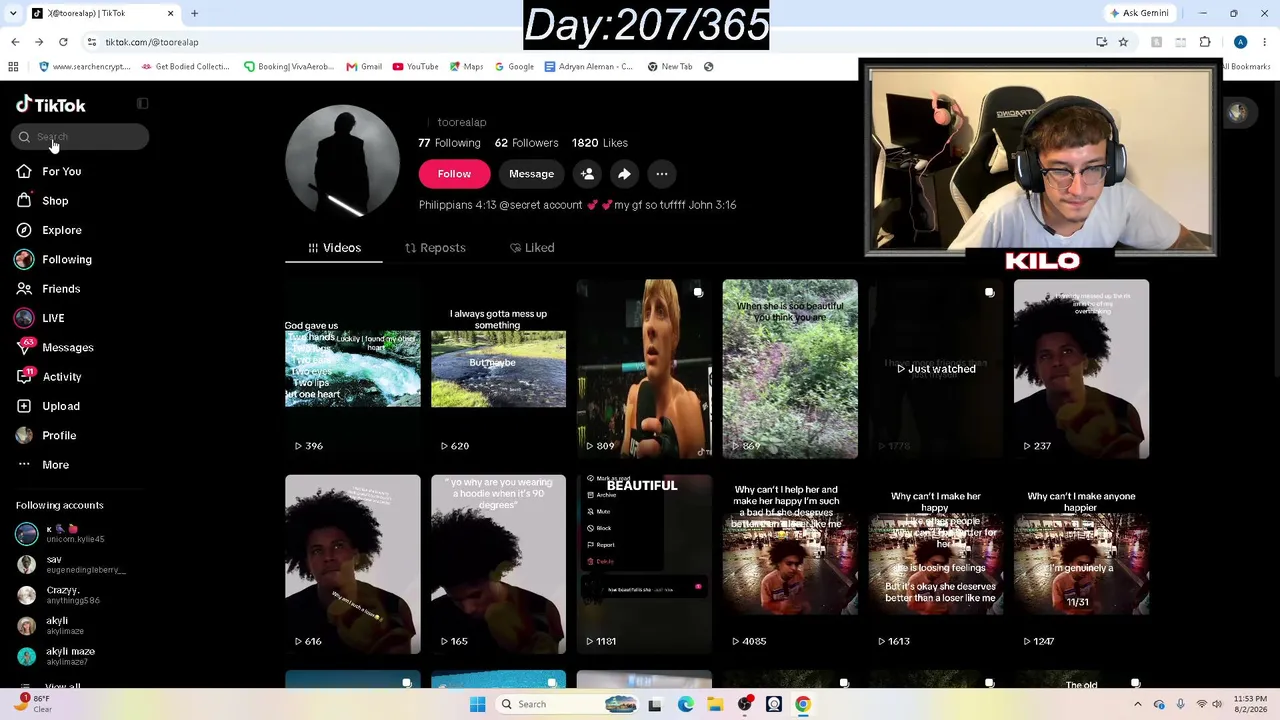Follow the toorealap account
Image resolution: width=1280 pixels, height=720 pixels.
tap(454, 174)
